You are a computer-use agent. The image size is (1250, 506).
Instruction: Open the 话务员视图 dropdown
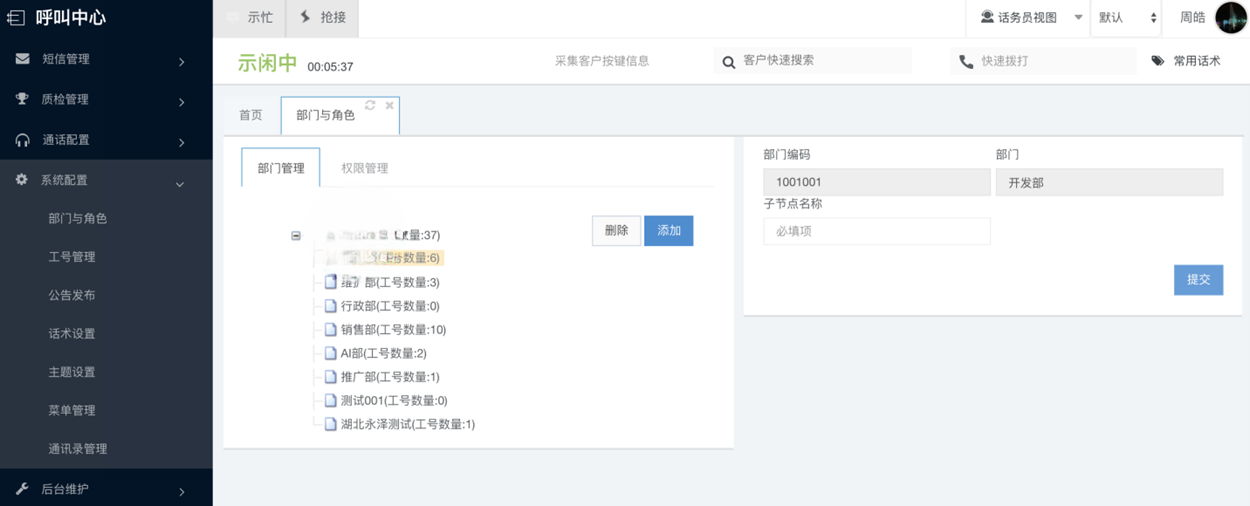click(1078, 18)
